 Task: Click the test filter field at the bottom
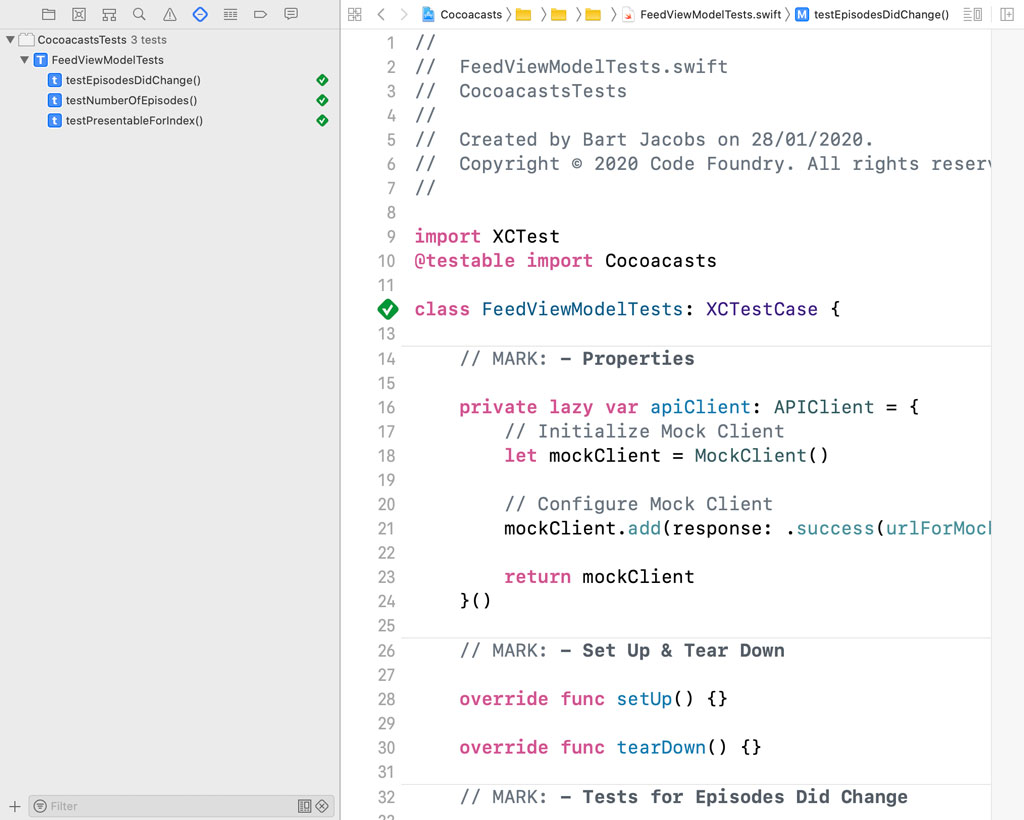click(170, 806)
